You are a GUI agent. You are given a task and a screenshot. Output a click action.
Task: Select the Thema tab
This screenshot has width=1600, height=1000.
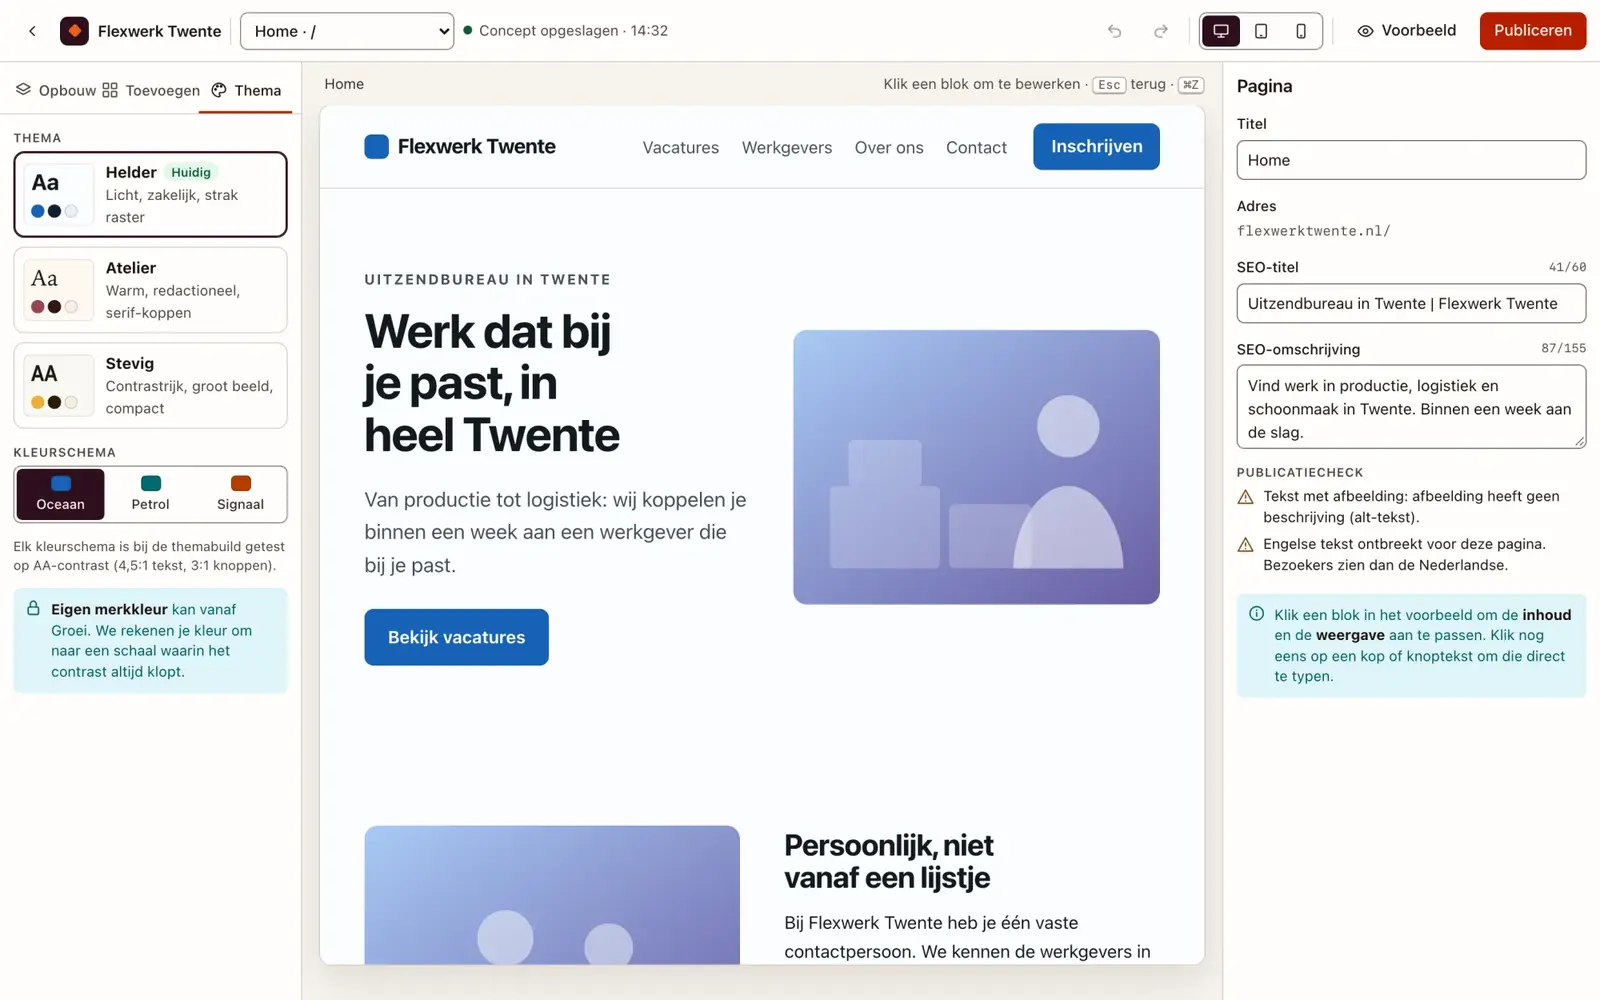[246, 90]
